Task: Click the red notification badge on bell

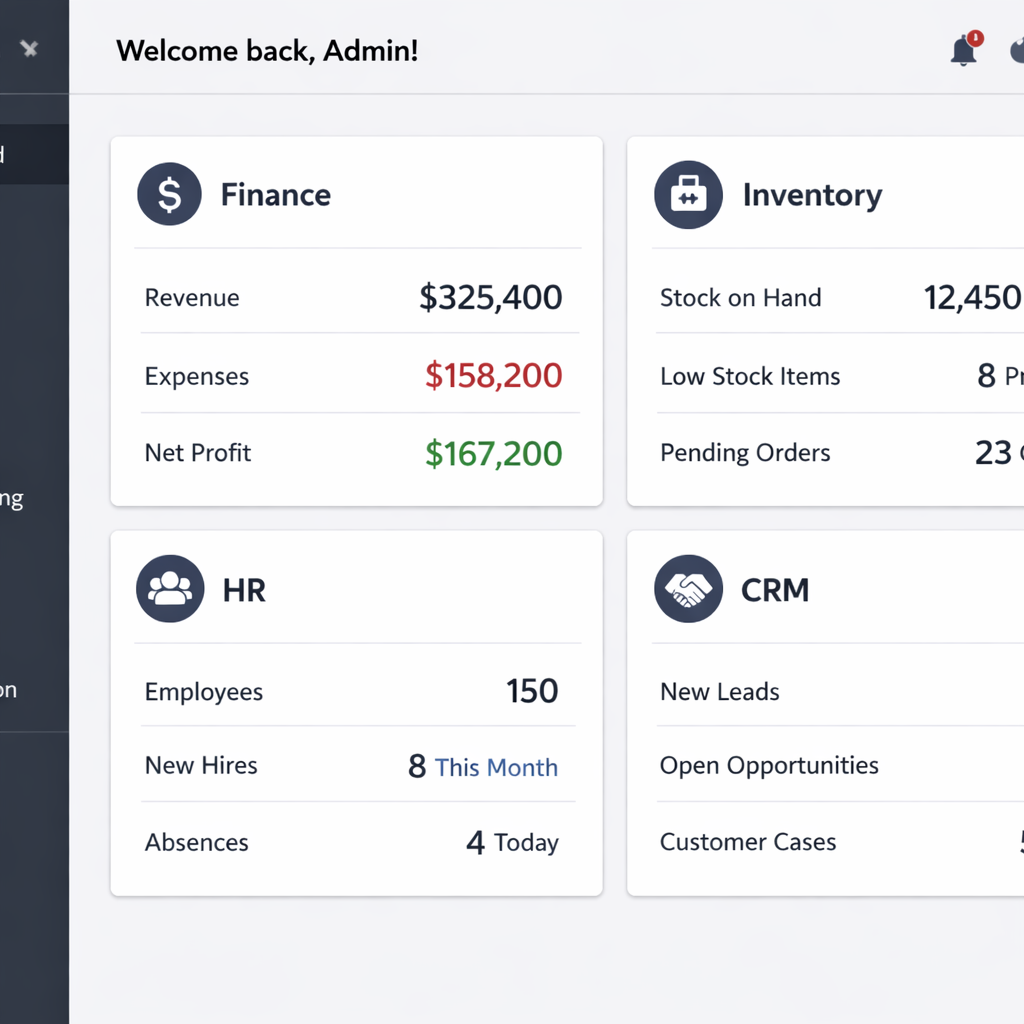Action: [x=976, y=38]
